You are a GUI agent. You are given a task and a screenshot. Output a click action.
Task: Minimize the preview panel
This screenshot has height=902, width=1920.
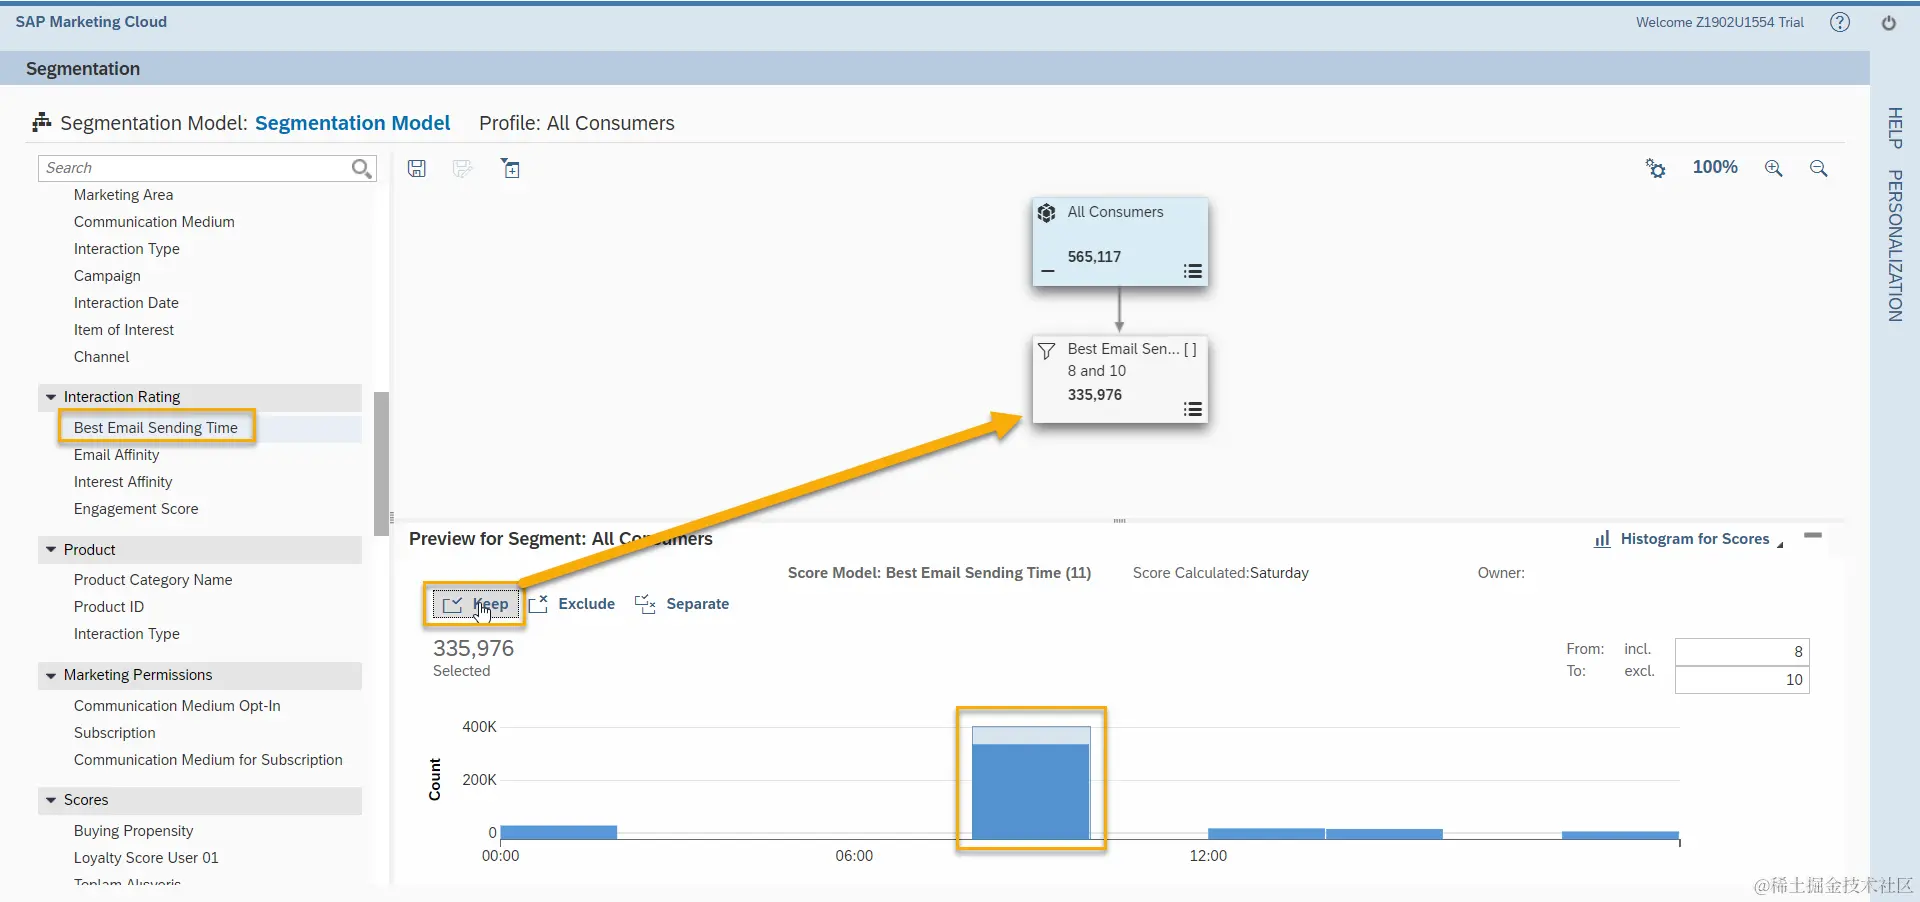pyautogui.click(x=1812, y=536)
